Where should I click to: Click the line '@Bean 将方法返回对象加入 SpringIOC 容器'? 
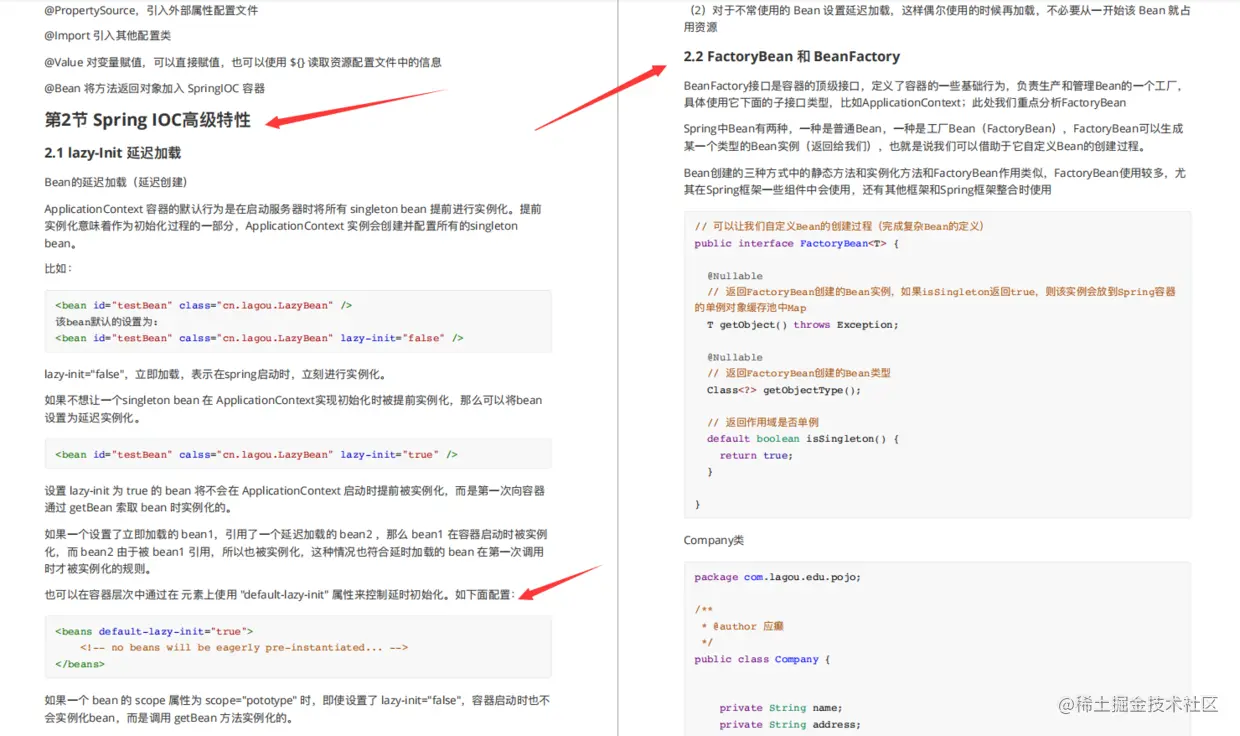coord(155,88)
